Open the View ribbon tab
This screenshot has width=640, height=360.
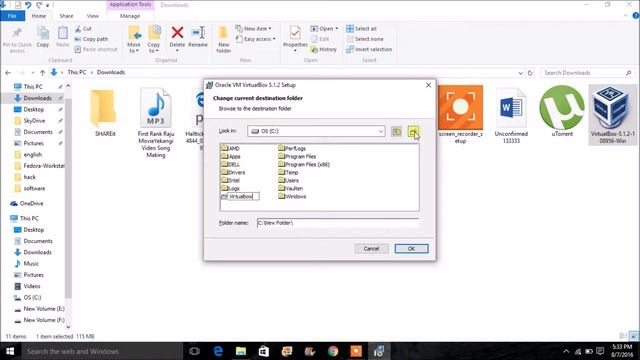[93, 16]
